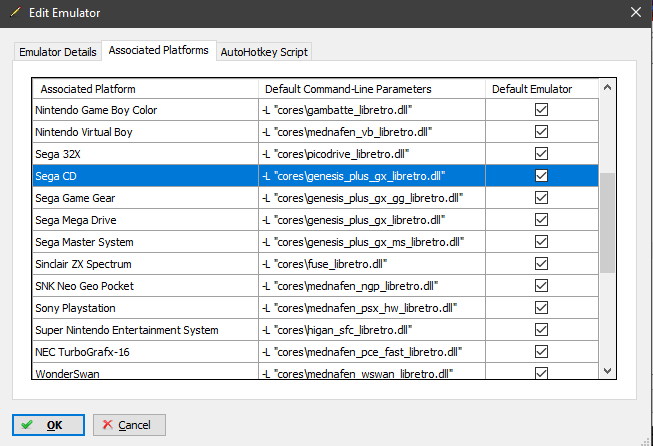Image resolution: width=653 pixels, height=446 pixels.
Task: Edit the gambatte_libretro.dll parameter cell
Action: pyautogui.click(x=372, y=110)
